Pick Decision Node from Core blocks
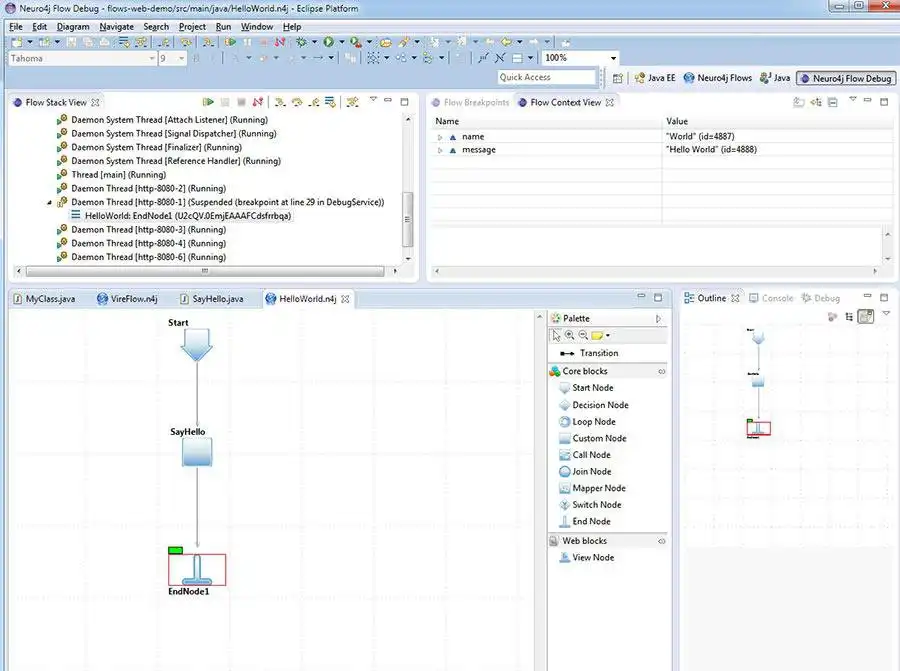Image resolution: width=900 pixels, height=671 pixels. 593,405
